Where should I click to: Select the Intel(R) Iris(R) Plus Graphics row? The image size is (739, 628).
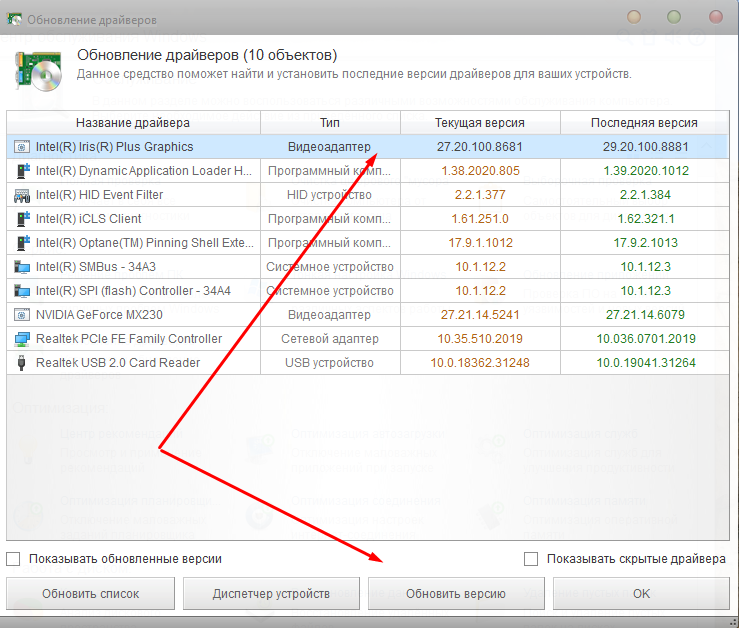point(368,147)
